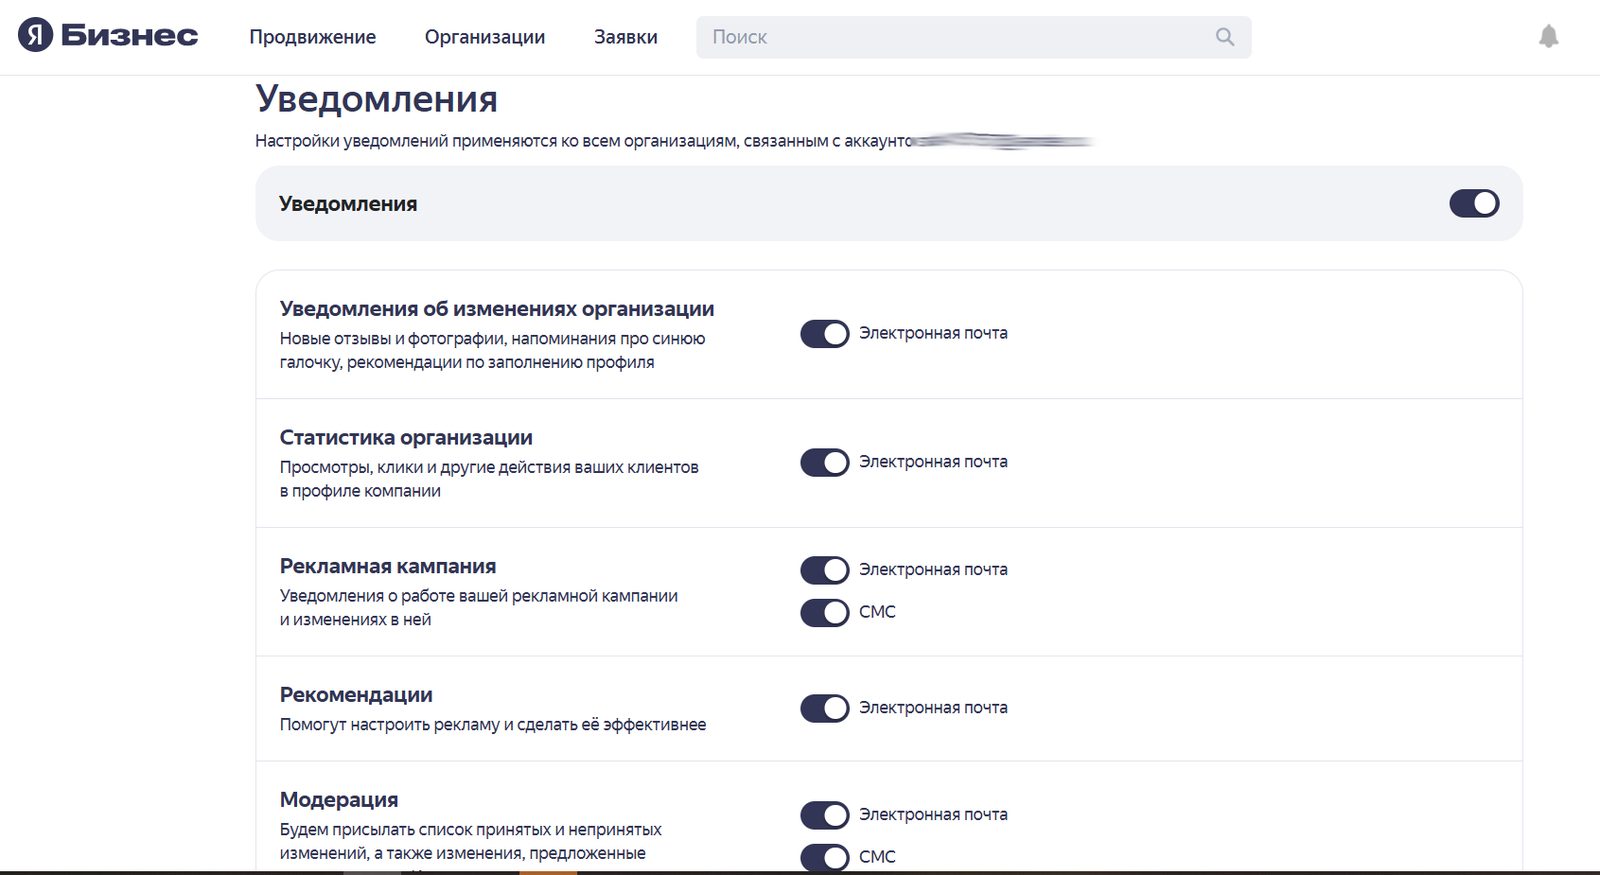The width and height of the screenshot is (1600, 875).
Task: Click the search magnifier icon
Action: click(1225, 37)
